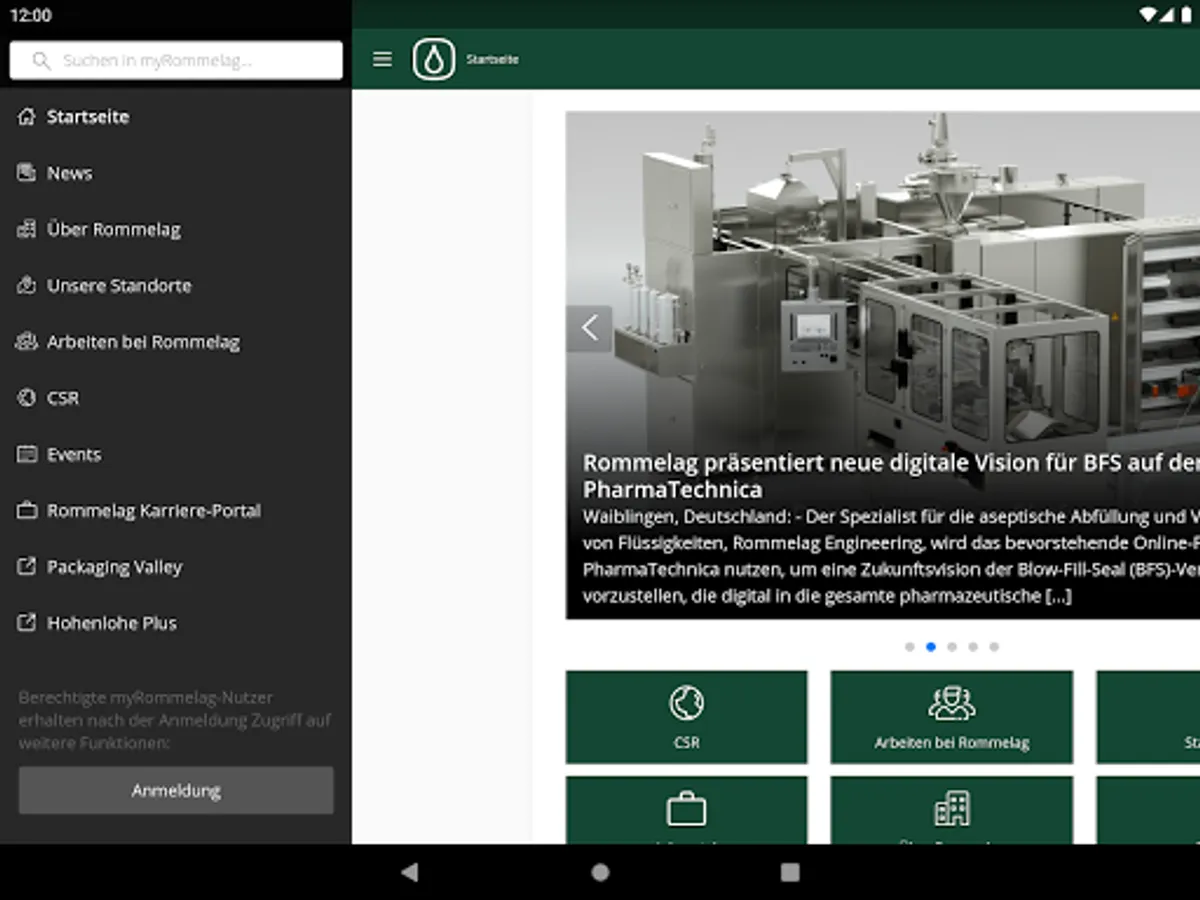1200x900 pixels.
Task: Tap the Android back navigation button
Action: pyautogui.click(x=409, y=872)
